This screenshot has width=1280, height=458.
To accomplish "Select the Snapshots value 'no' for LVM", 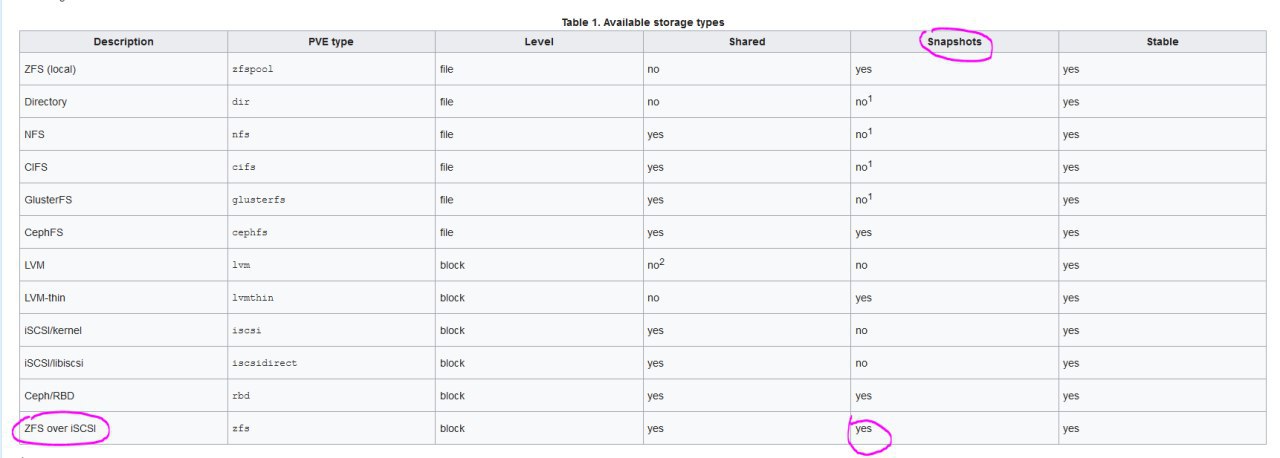I will (x=862, y=265).
